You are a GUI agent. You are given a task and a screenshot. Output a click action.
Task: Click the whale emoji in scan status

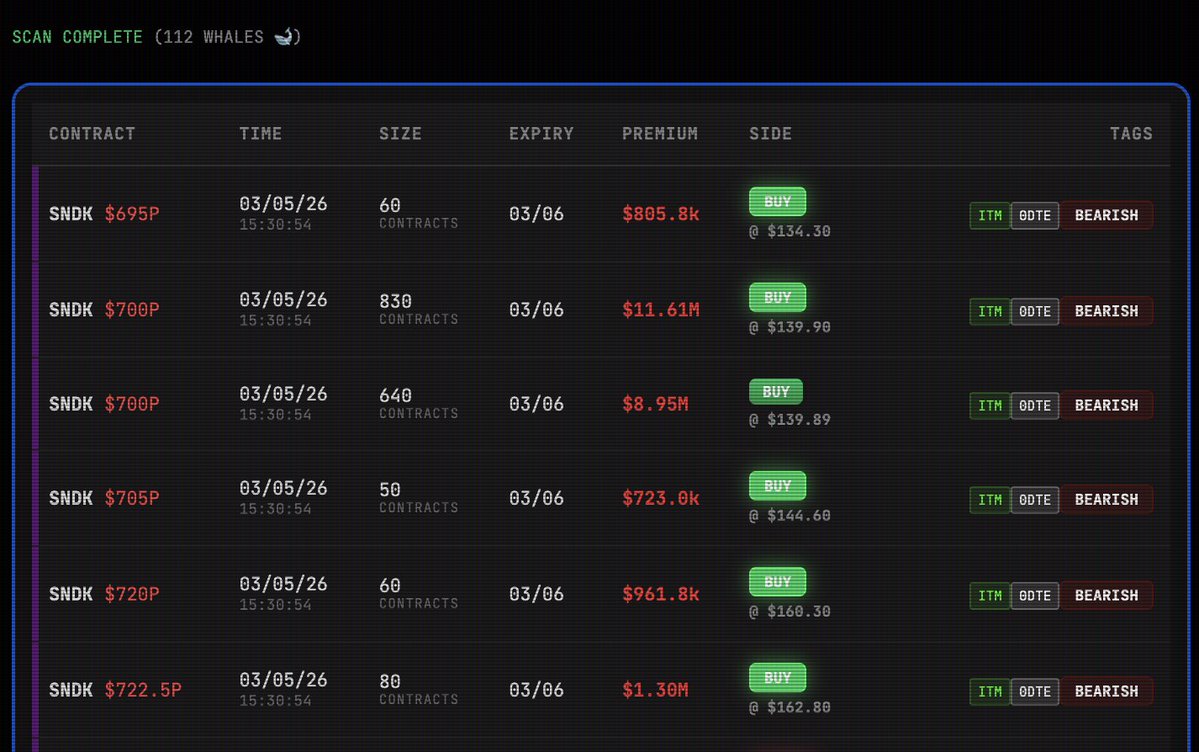click(284, 37)
